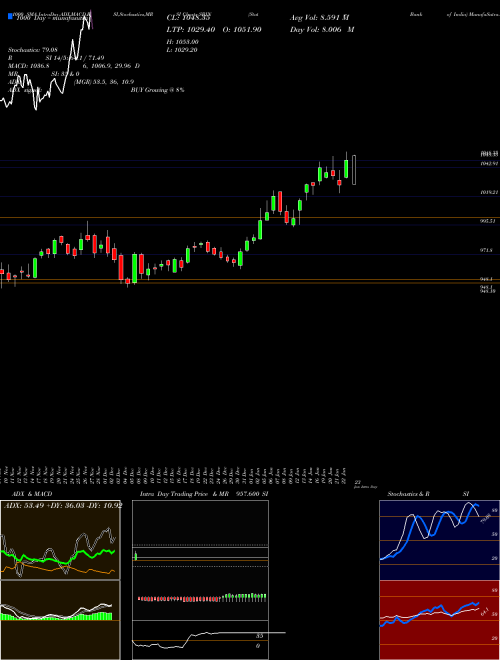Click the 'ADX: 53.49 +DY: 36.03 -DY: 10.92' header
The image size is (500, 660).
(63, 505)
